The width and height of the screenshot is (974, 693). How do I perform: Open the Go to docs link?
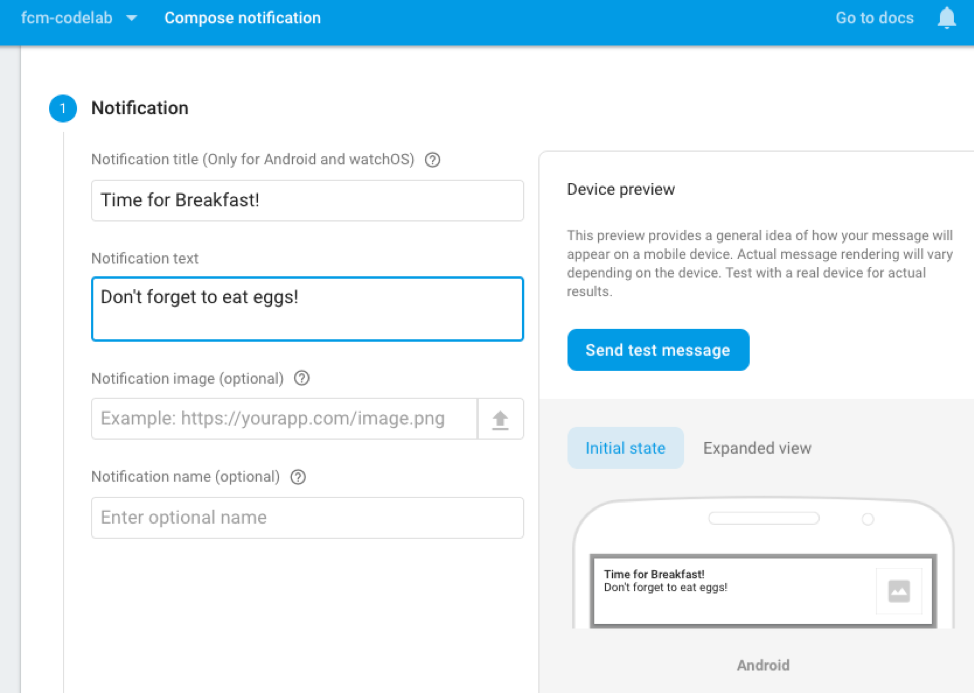click(874, 18)
